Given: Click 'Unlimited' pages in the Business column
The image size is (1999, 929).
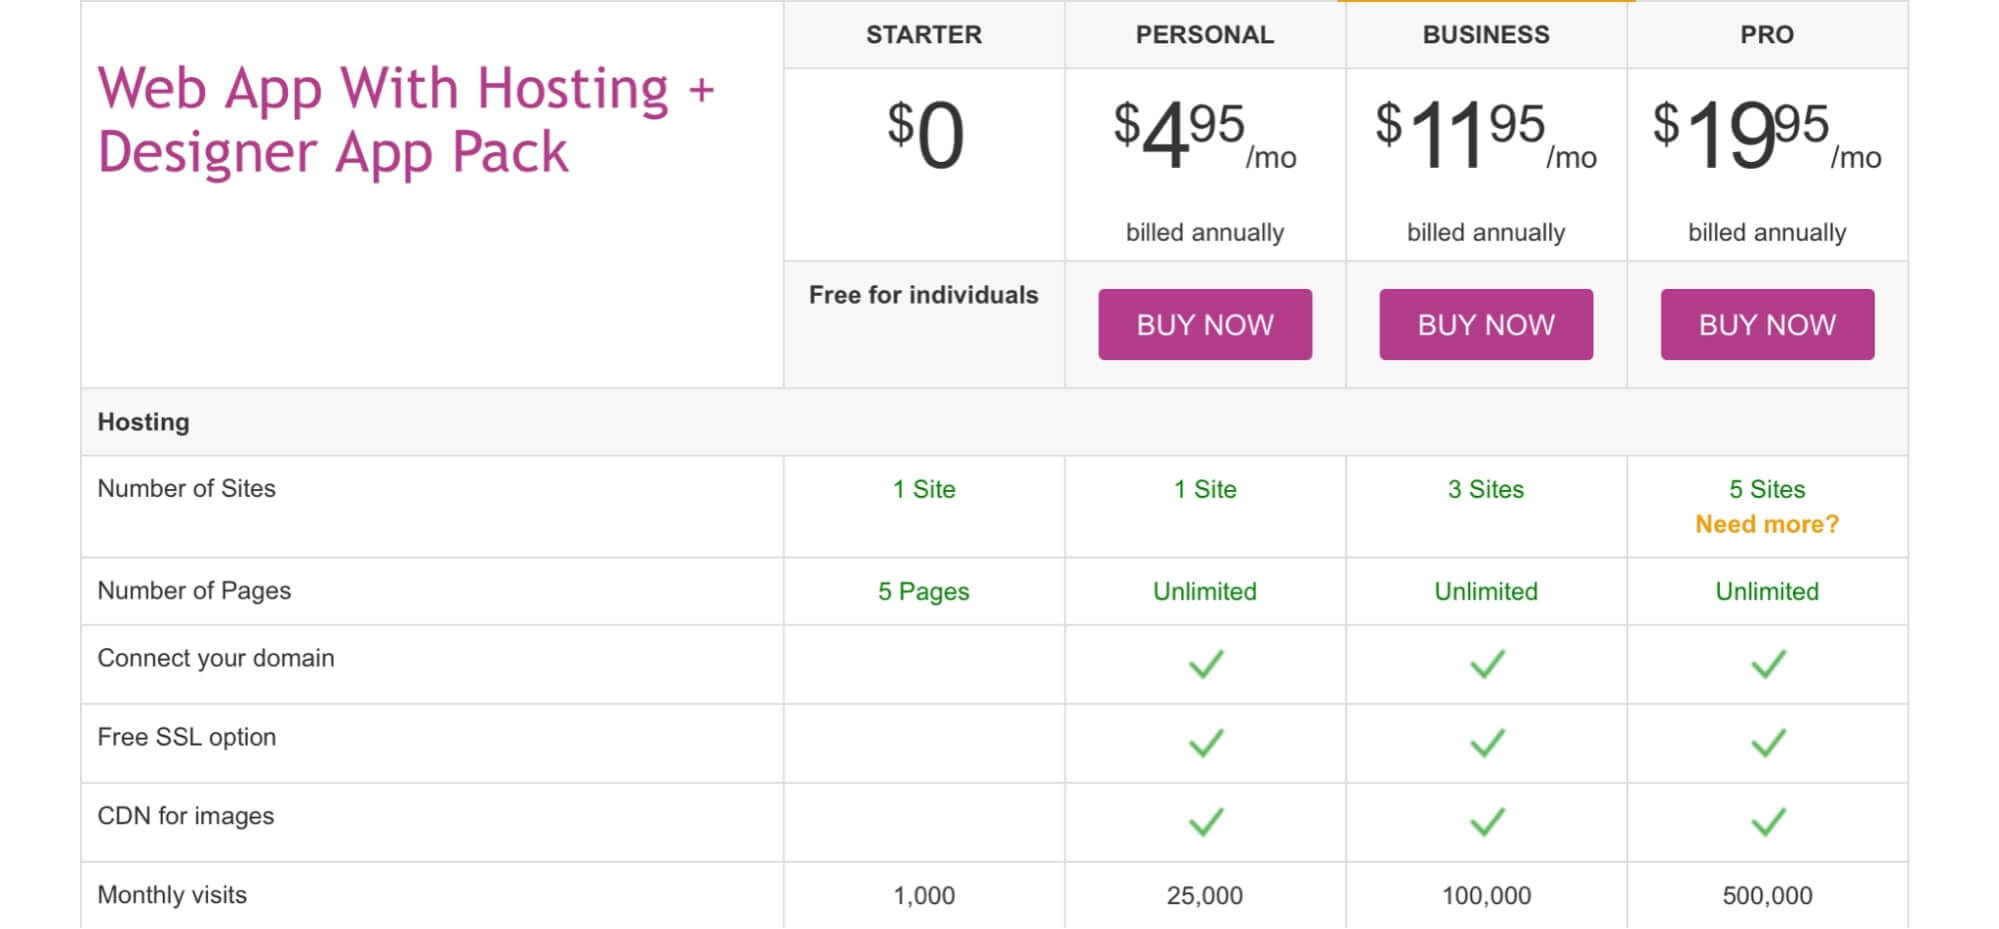Looking at the screenshot, I should coord(1486,592).
